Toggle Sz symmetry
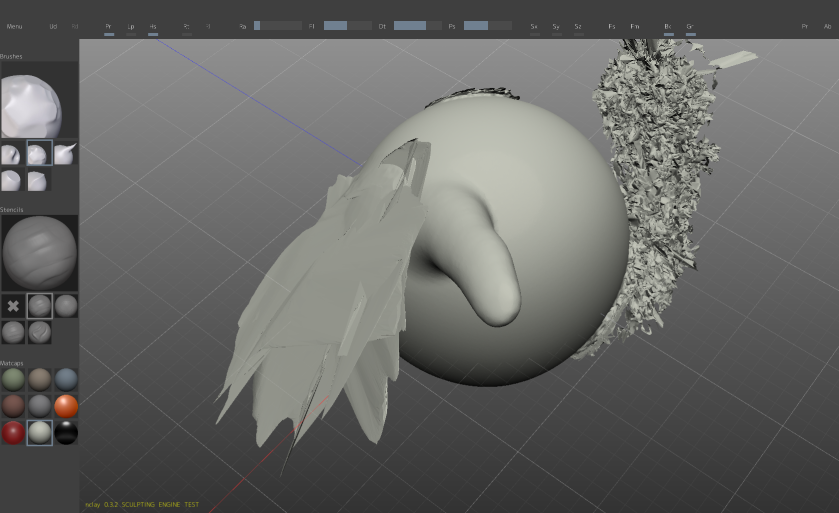Image resolution: width=839 pixels, height=513 pixels. [x=578, y=27]
